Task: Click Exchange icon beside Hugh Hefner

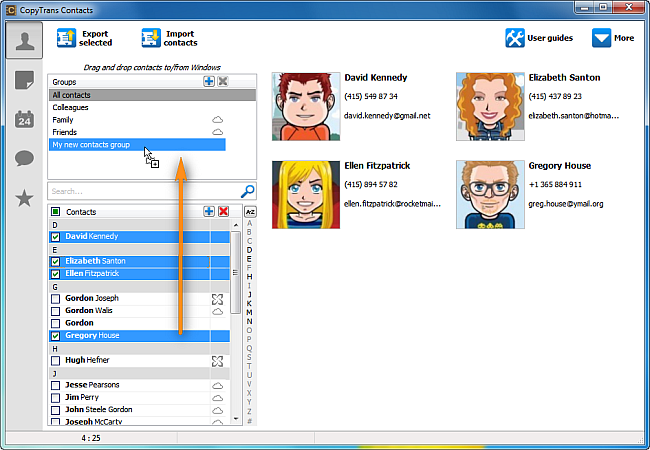Action: click(x=217, y=361)
